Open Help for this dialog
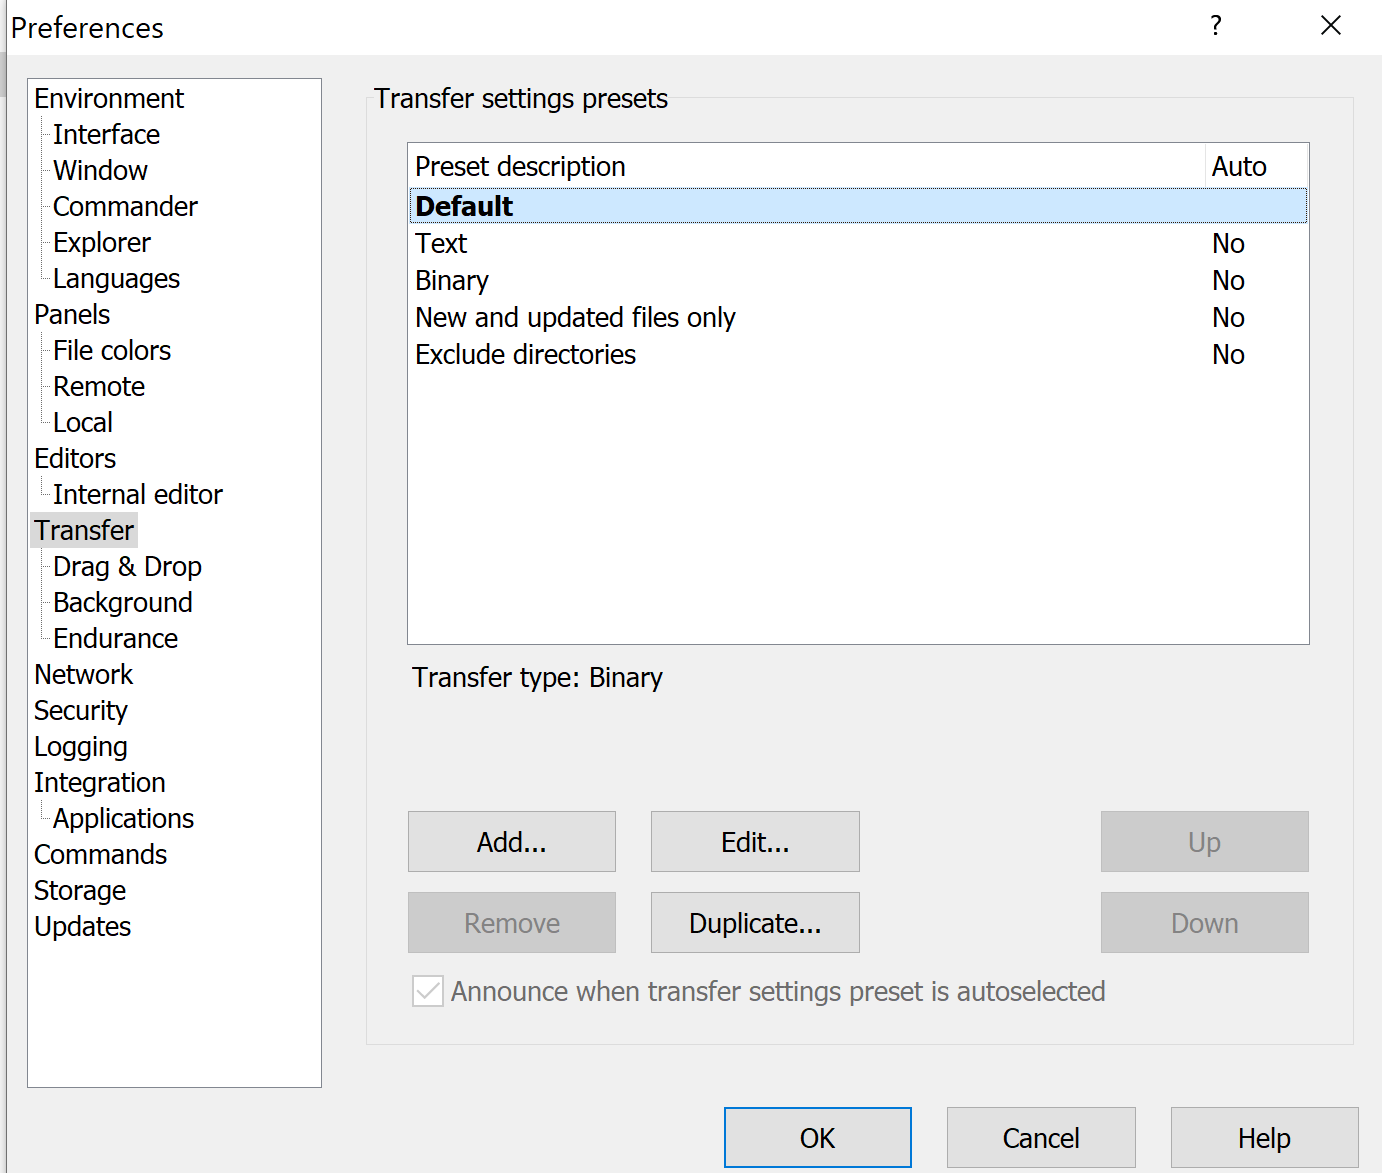 coord(1264,1138)
